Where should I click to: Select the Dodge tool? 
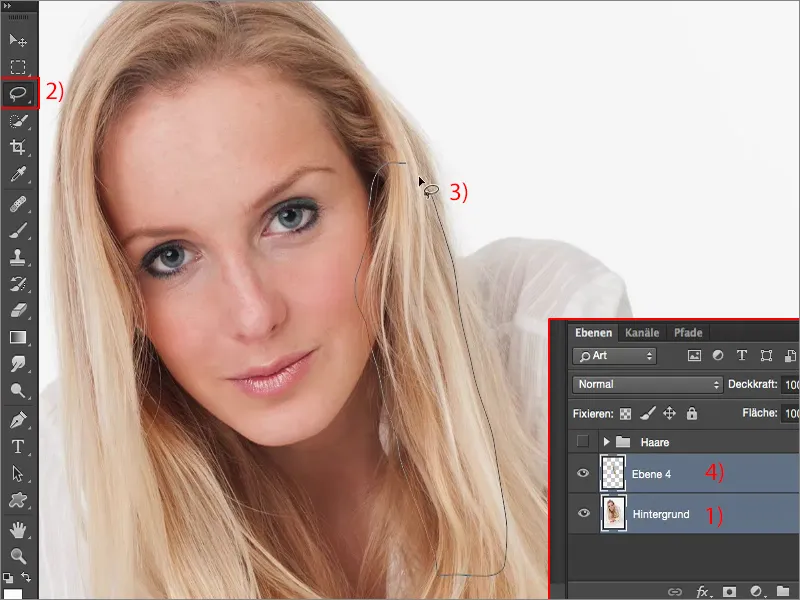18,390
